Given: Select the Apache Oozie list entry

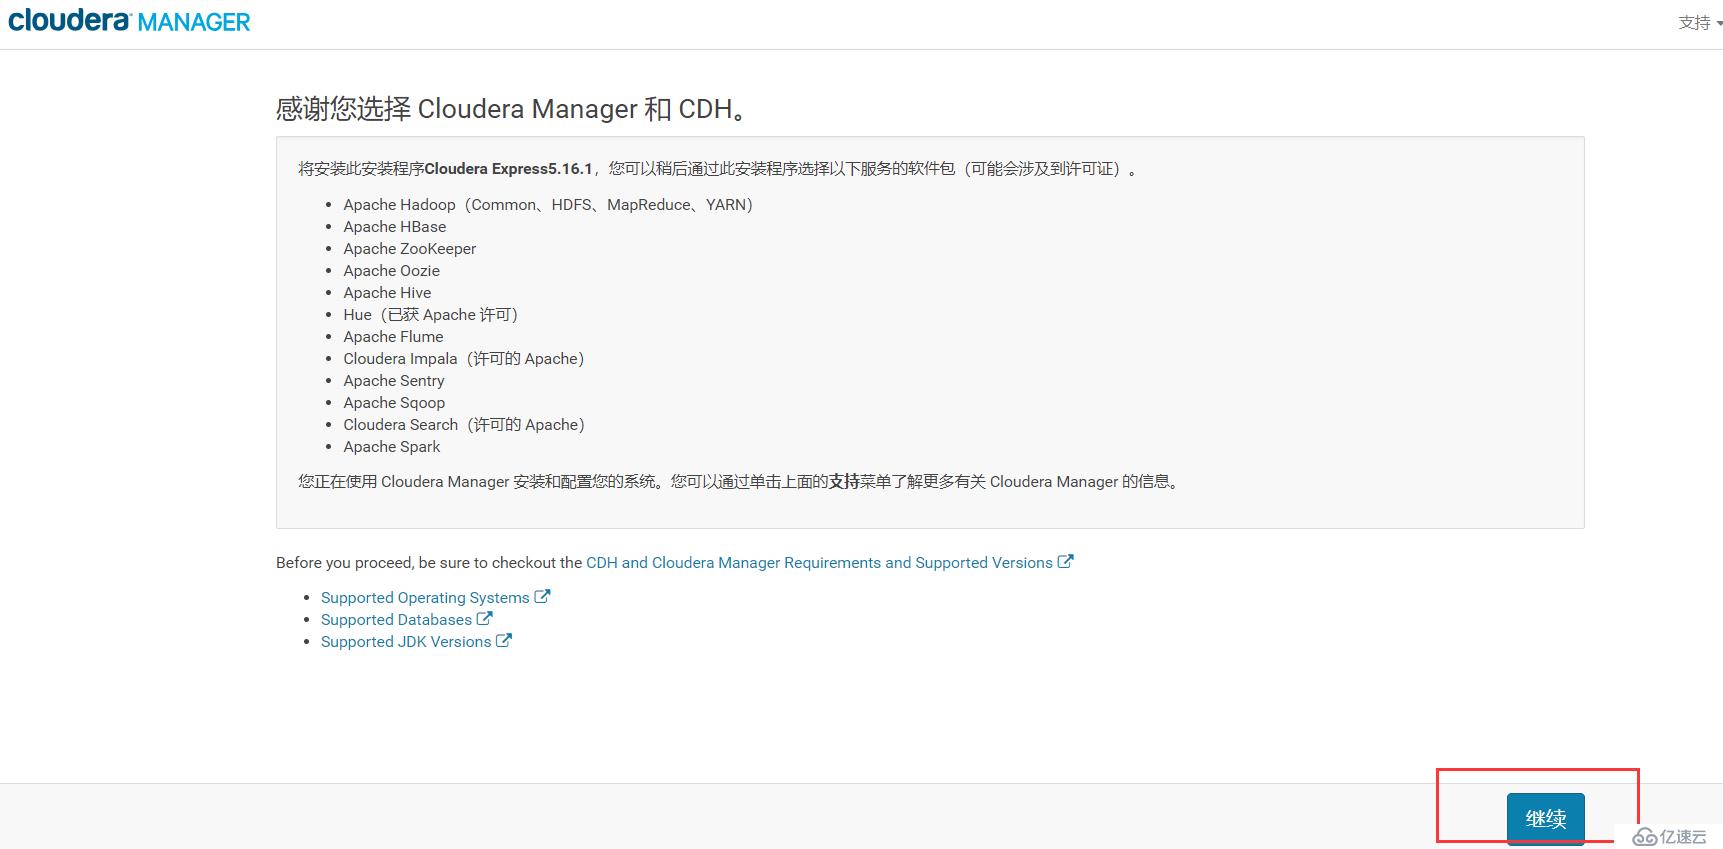Looking at the screenshot, I should (x=392, y=271).
